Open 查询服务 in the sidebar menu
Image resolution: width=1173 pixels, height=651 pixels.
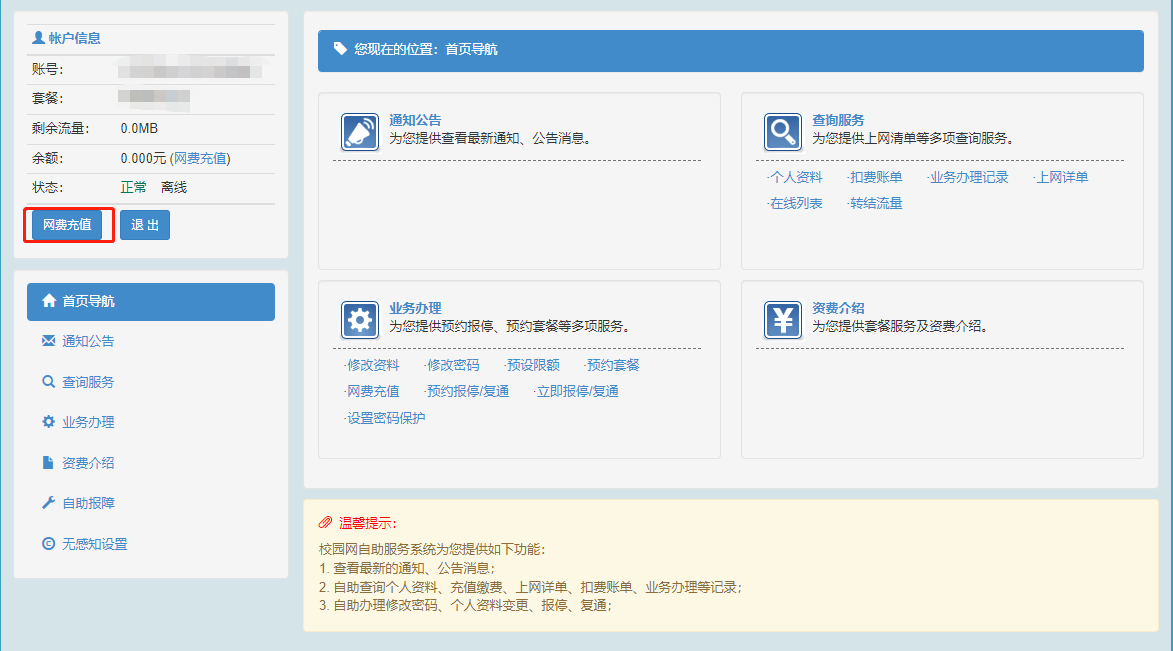pos(88,382)
